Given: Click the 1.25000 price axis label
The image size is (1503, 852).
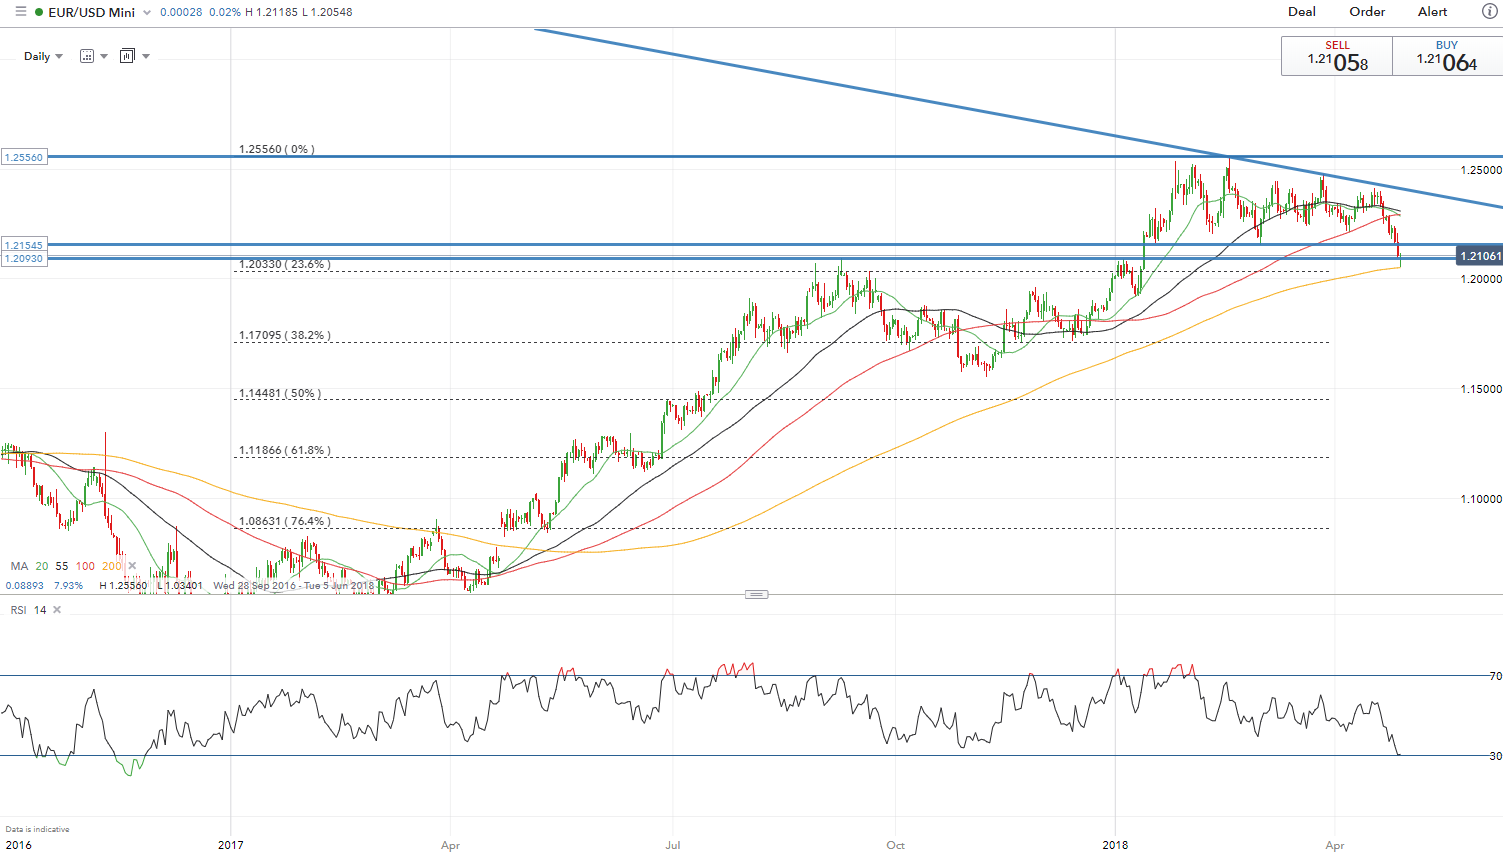Looking at the screenshot, I should click(x=1481, y=170).
